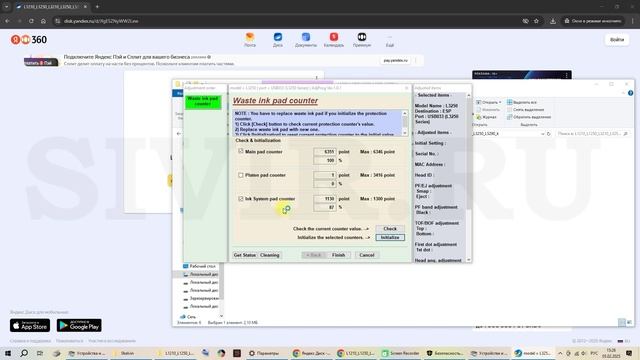
Task: Click the Google Play download badge
Action: tap(79, 325)
